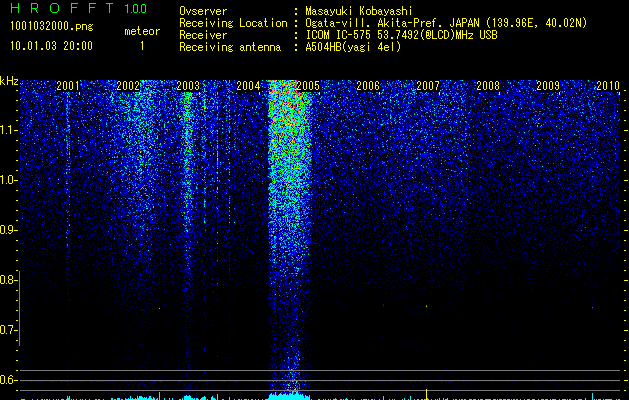This screenshot has height=400, width=629.
Task: Click the yellow tick in the power strip below 2007
Action: coord(426,394)
